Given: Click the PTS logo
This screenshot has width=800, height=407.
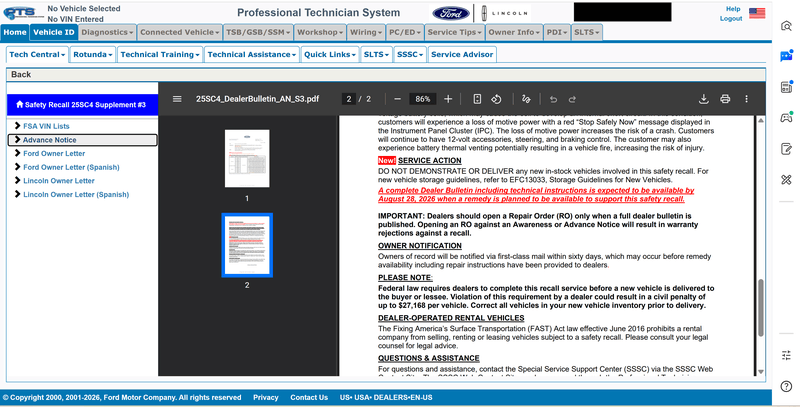Looking at the screenshot, I should [x=22, y=13].
